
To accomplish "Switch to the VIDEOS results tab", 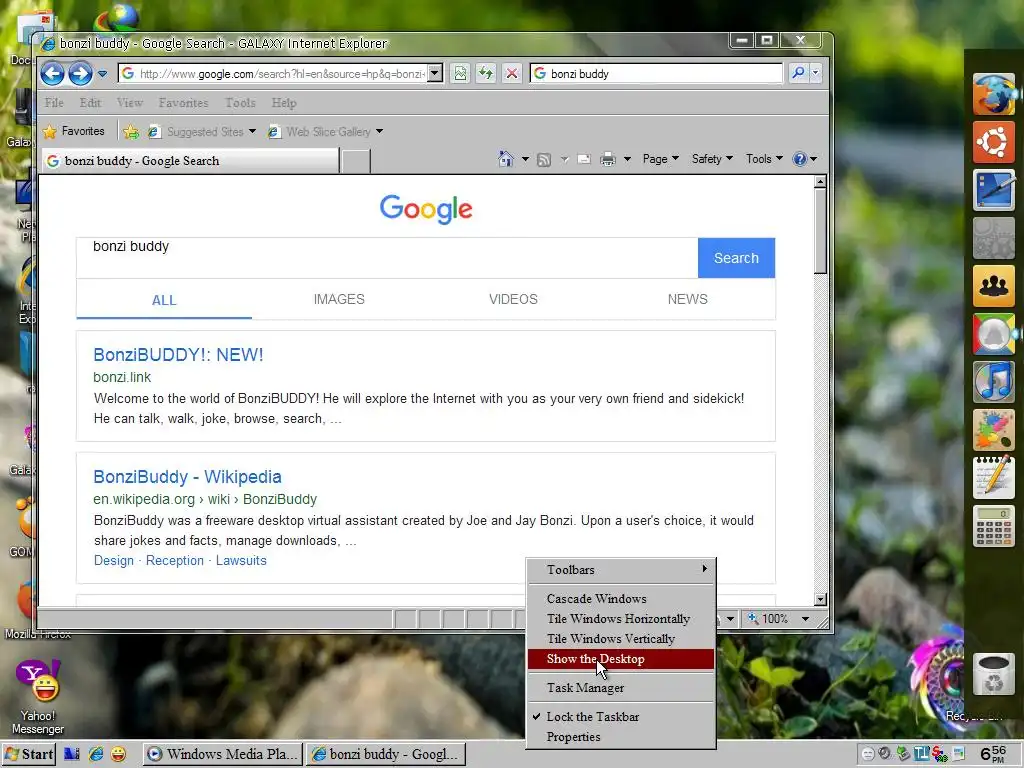I will click(513, 299).
